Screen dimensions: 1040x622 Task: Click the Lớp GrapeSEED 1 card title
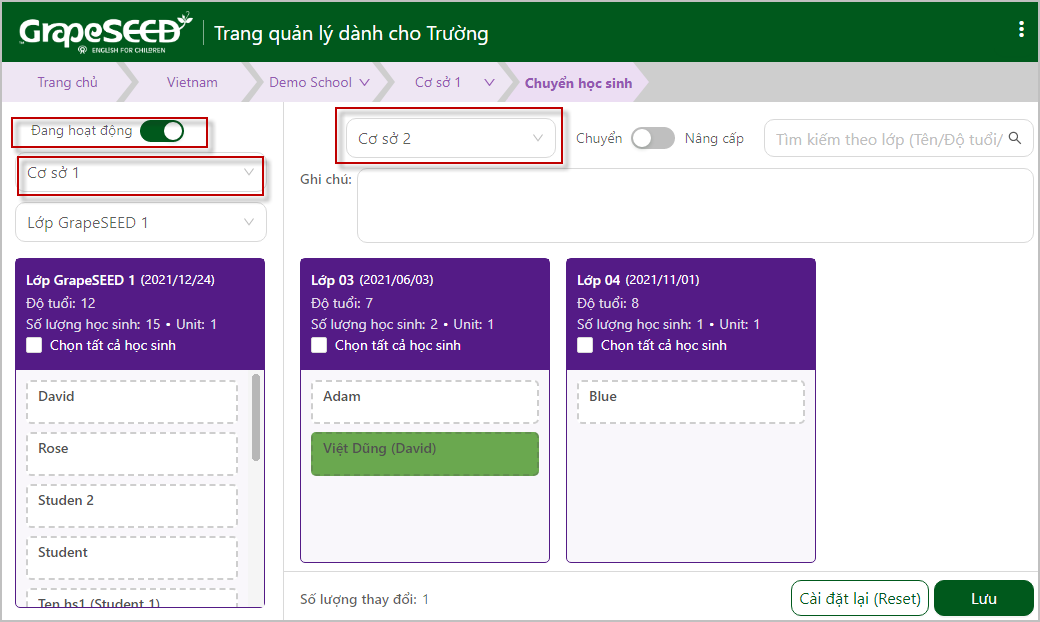point(80,280)
